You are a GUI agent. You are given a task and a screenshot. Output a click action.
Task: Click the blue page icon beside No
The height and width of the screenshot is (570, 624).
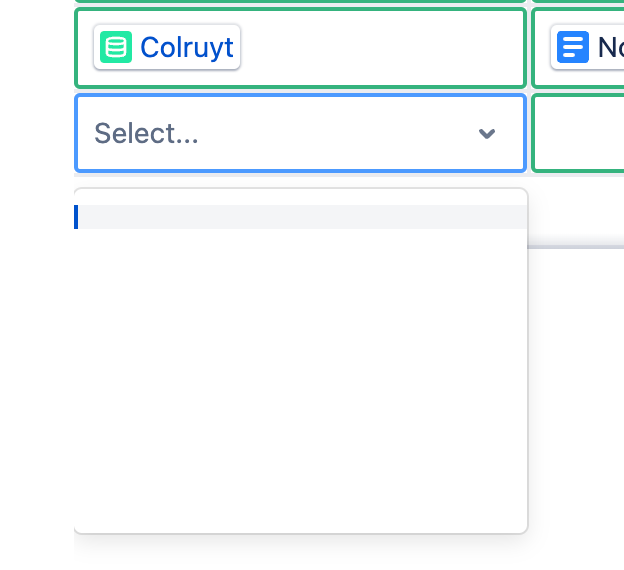point(573,47)
